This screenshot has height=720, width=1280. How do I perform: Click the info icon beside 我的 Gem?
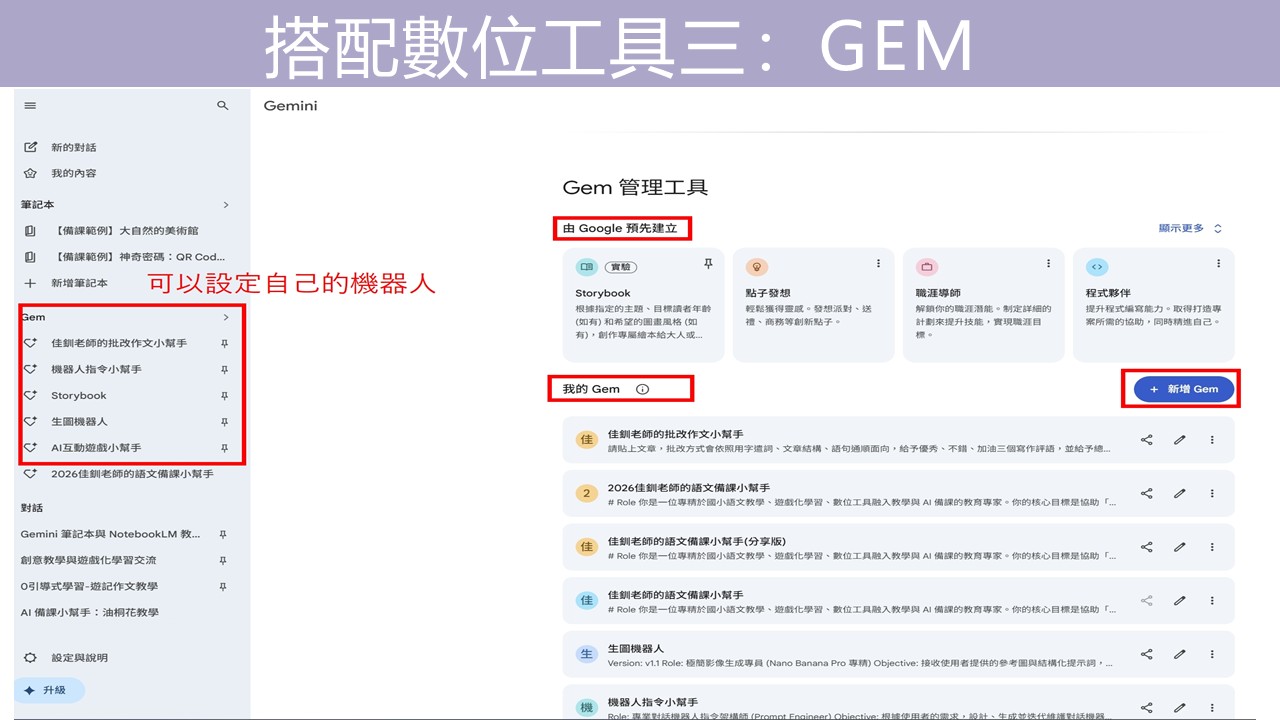[643, 389]
